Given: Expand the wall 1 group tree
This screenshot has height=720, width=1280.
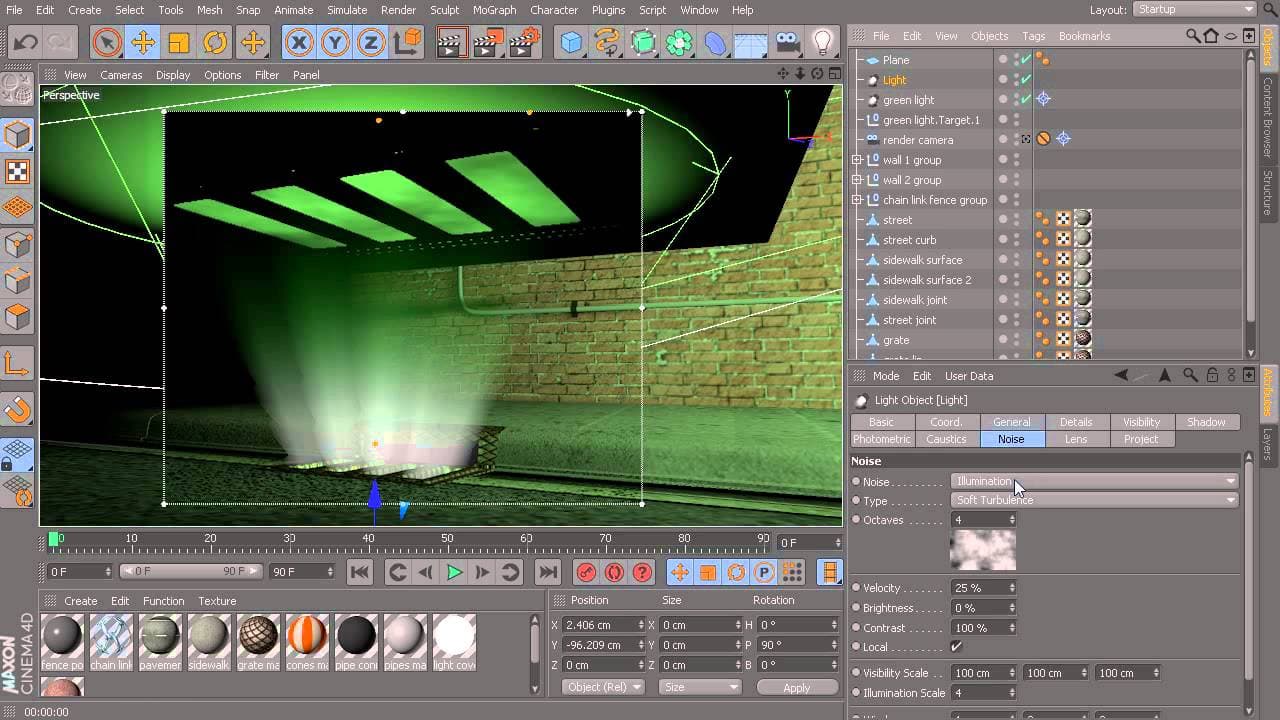Looking at the screenshot, I should 857,160.
